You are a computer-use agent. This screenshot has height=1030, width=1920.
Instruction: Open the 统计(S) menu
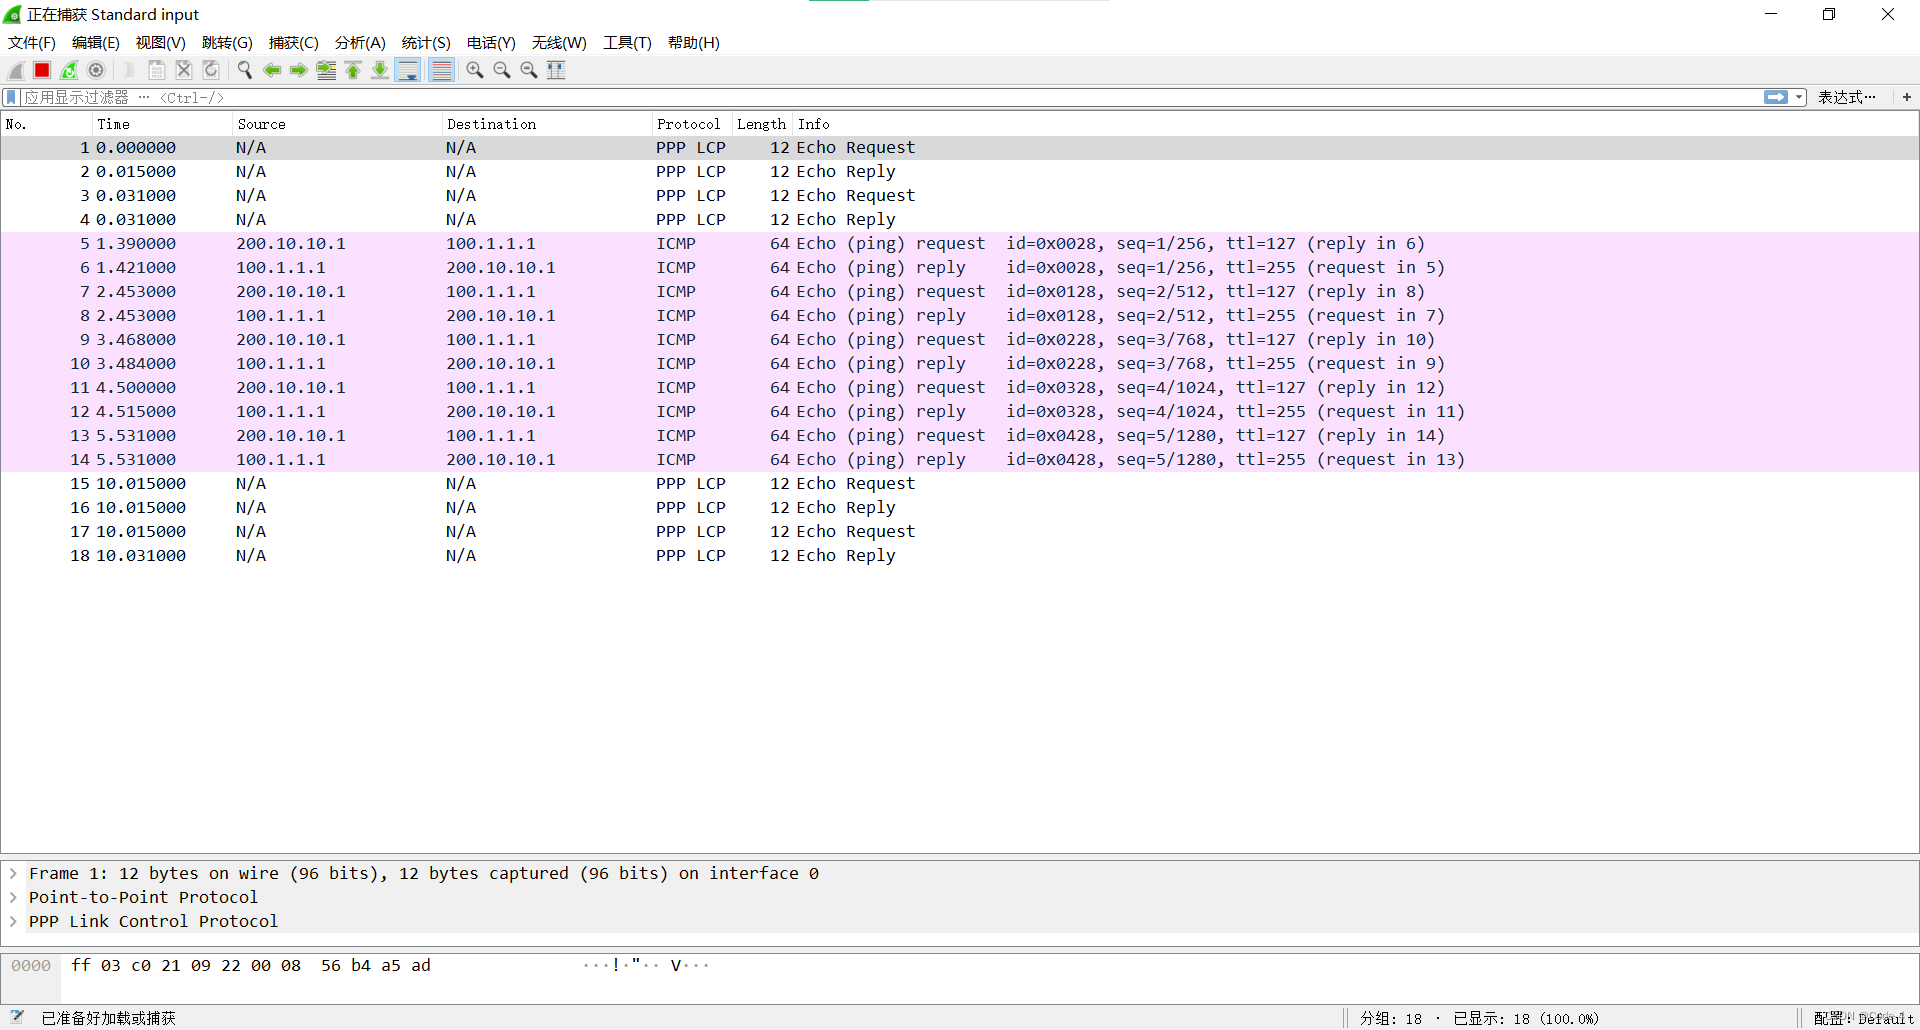(426, 43)
